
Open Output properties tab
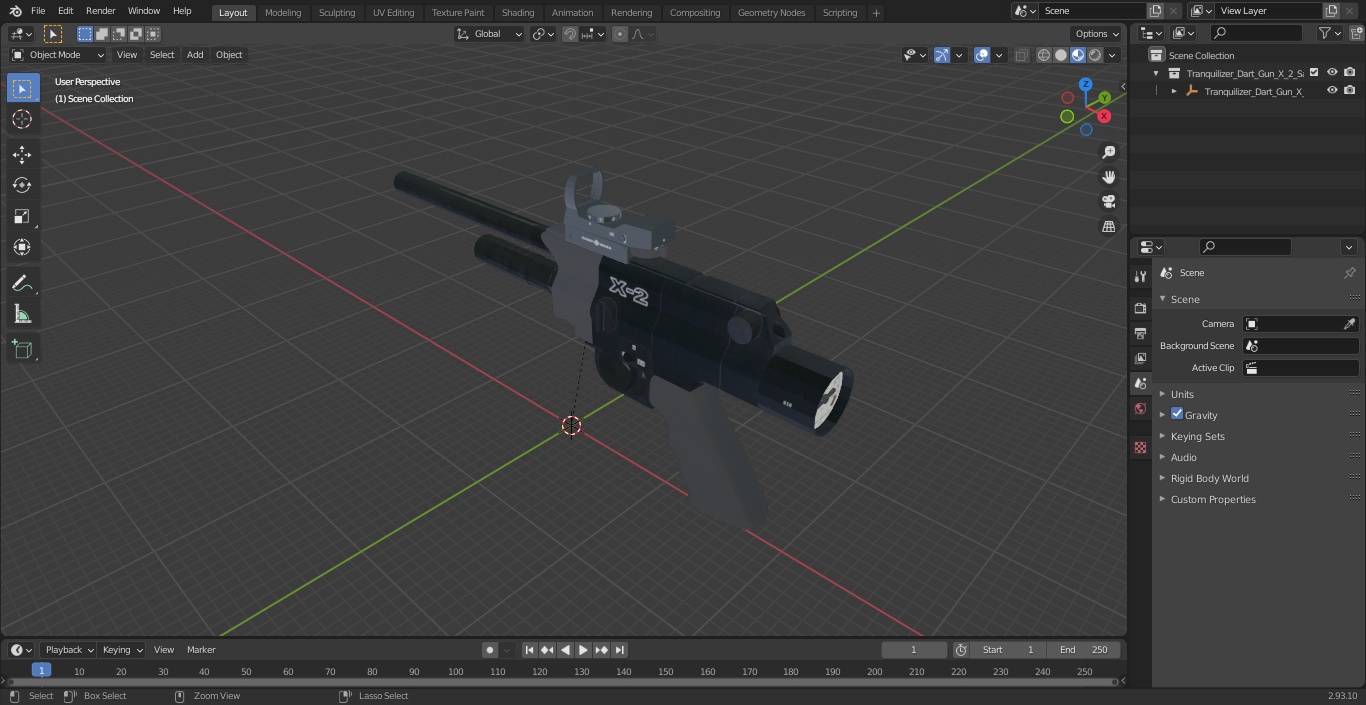(x=1140, y=333)
